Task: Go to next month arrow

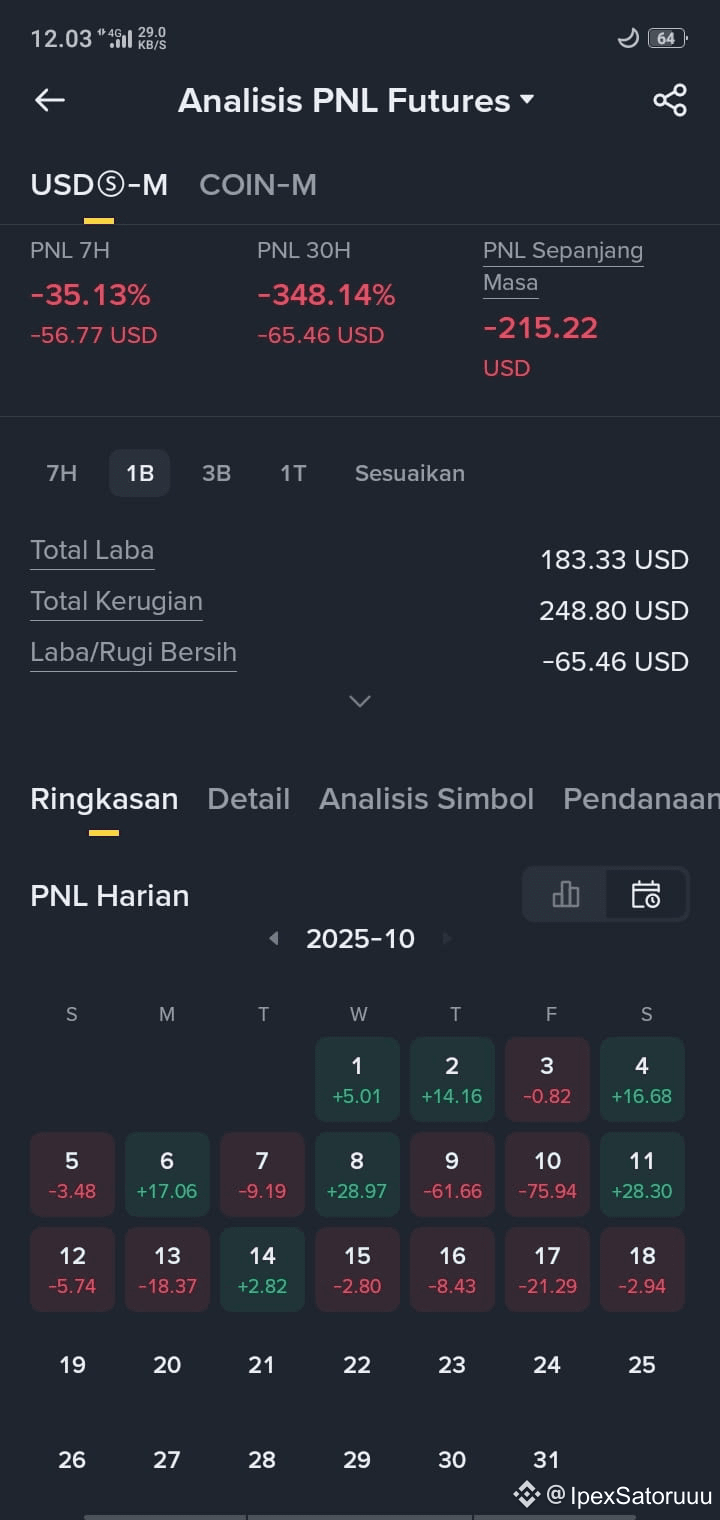Action: (x=447, y=938)
